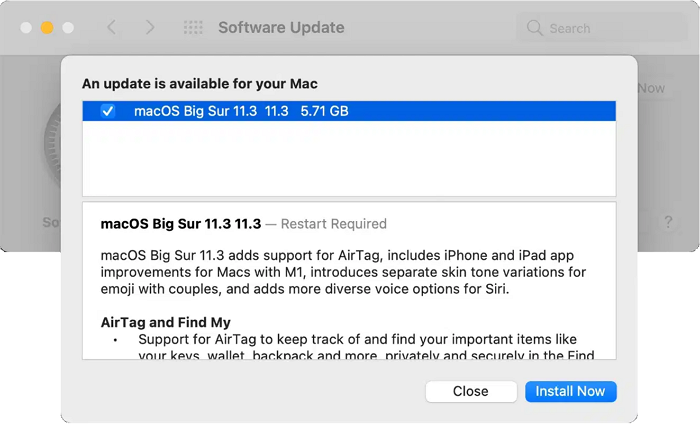Click the gray zoom window button
The width and height of the screenshot is (700, 424).
(66, 28)
